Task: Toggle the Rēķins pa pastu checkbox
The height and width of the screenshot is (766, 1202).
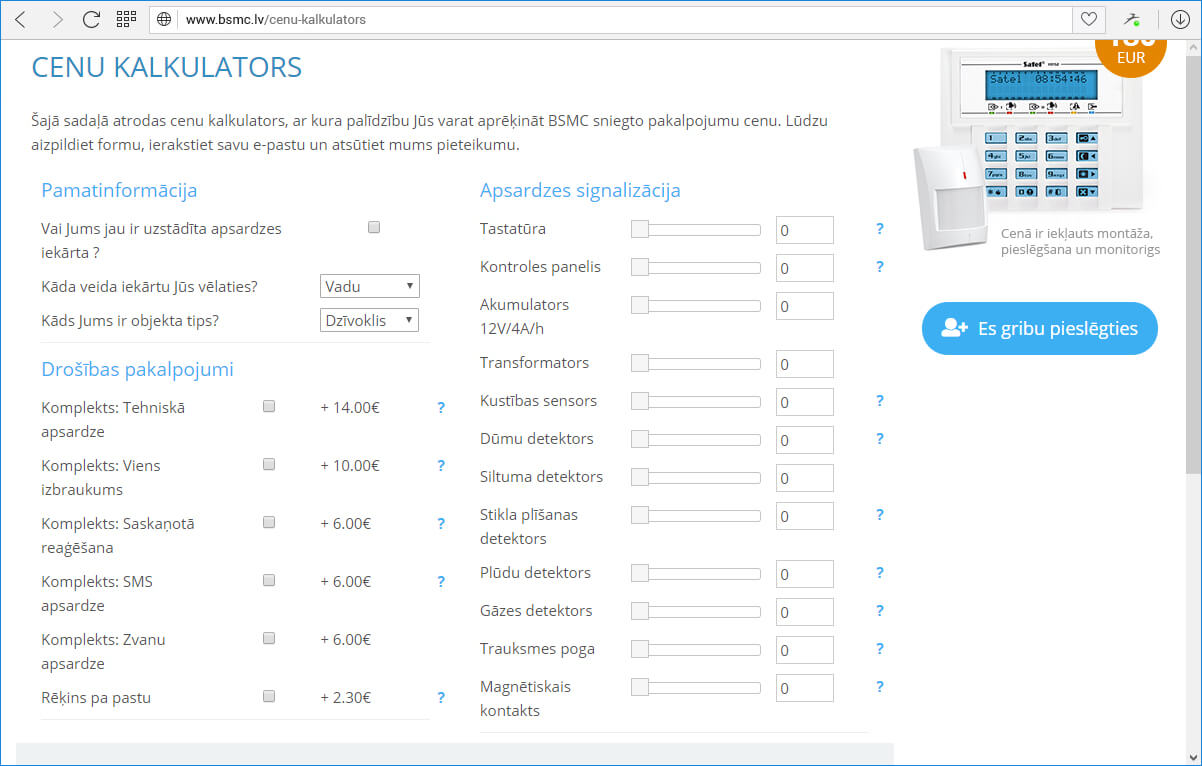Action: [269, 697]
